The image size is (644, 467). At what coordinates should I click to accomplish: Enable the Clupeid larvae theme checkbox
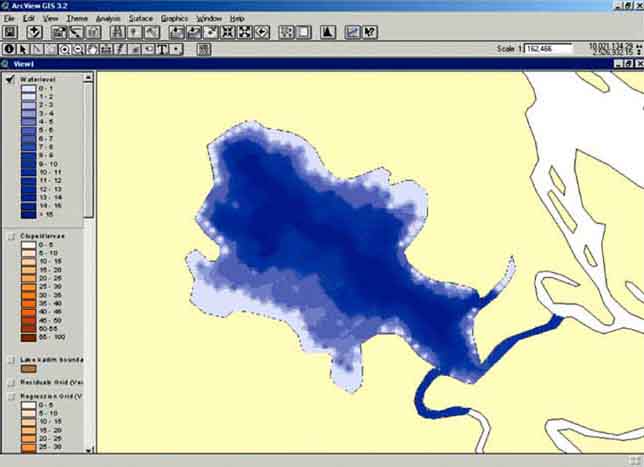(10, 238)
